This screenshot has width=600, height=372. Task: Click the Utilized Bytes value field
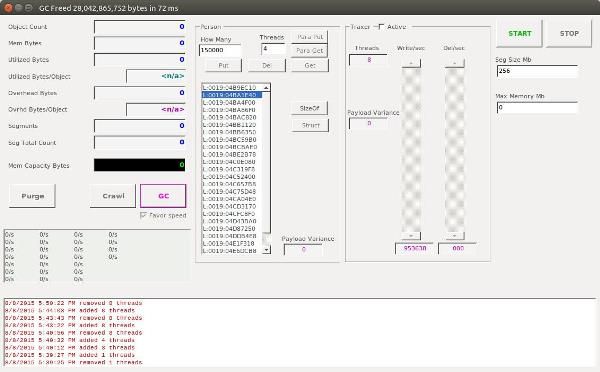coord(140,60)
